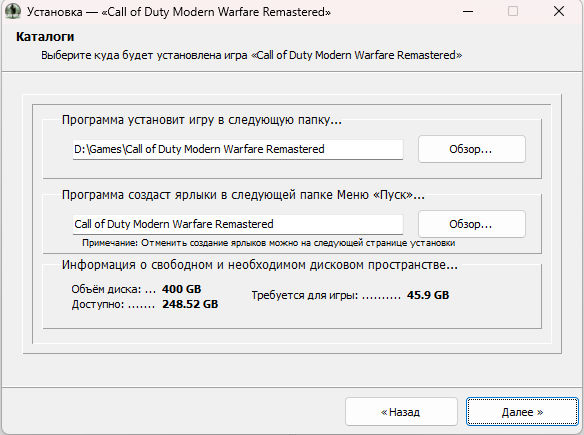The width and height of the screenshot is (584, 435).
Task: Click the "Выберите куда будет установлена" subtitle
Action: tap(251, 55)
